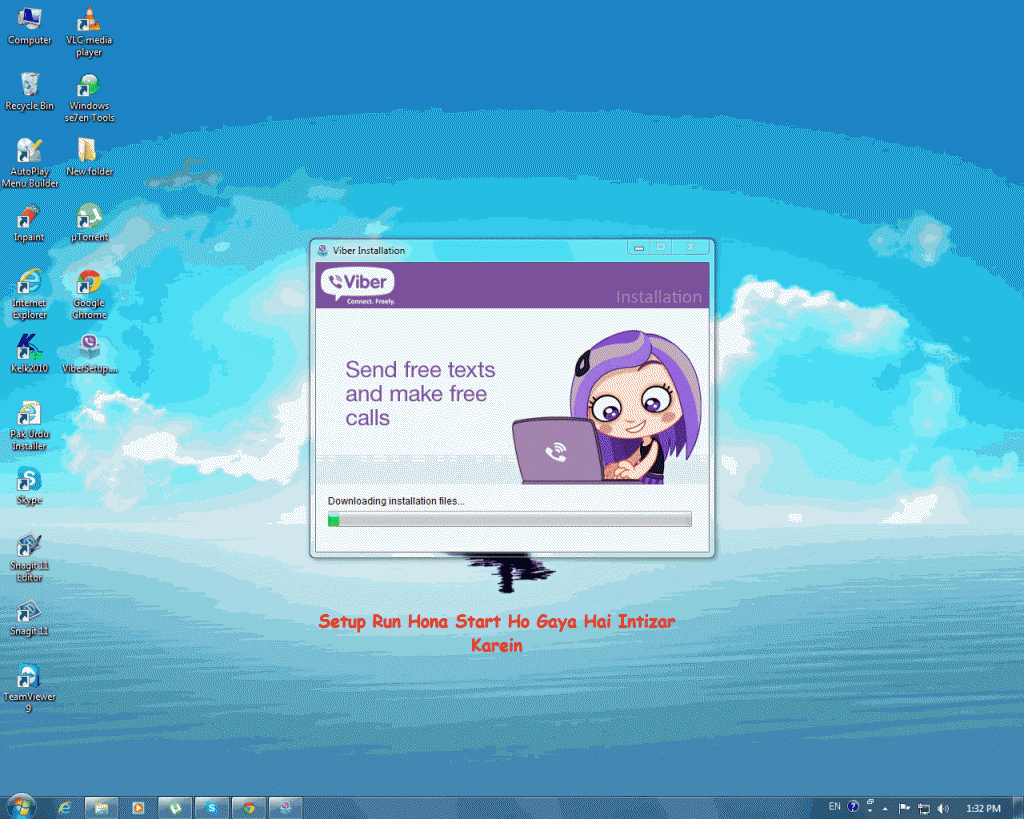Open VLC media player shortcut
Viewport: 1024px width, 819px height.
click(x=89, y=31)
